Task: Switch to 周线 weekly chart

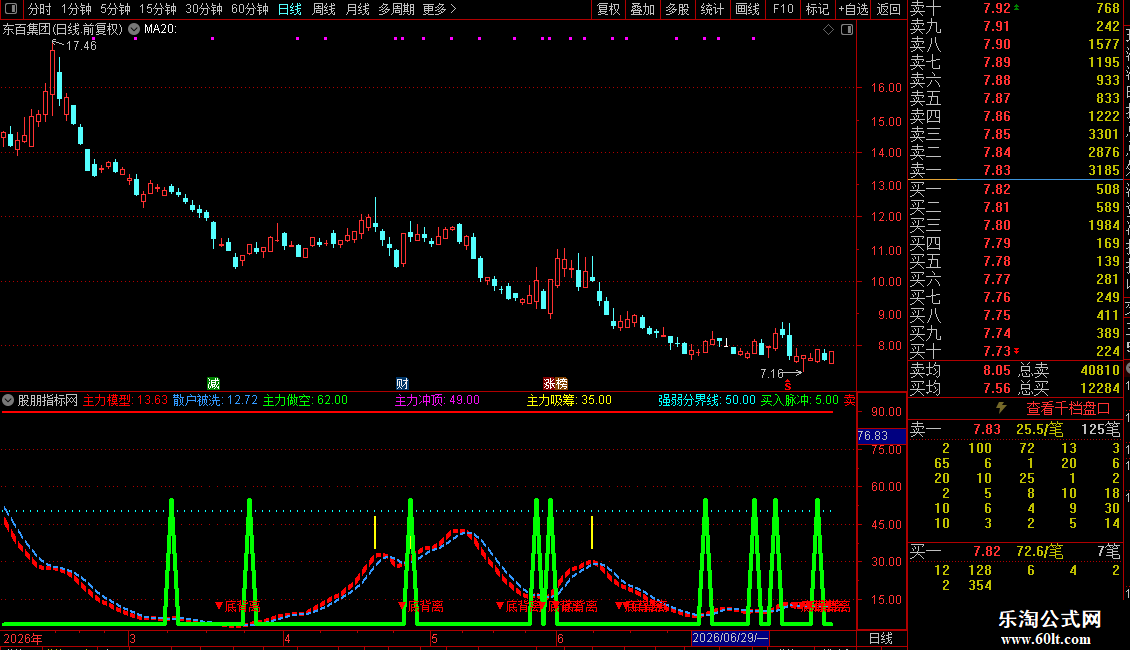Action: point(324,9)
